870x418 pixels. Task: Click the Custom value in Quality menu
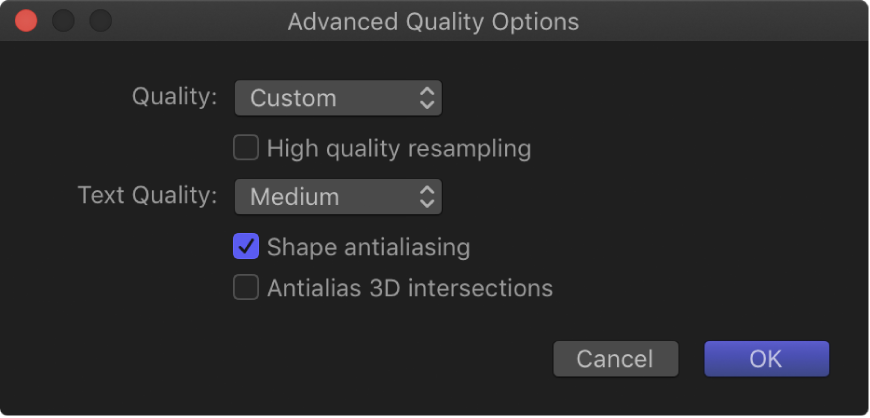[x=293, y=98]
